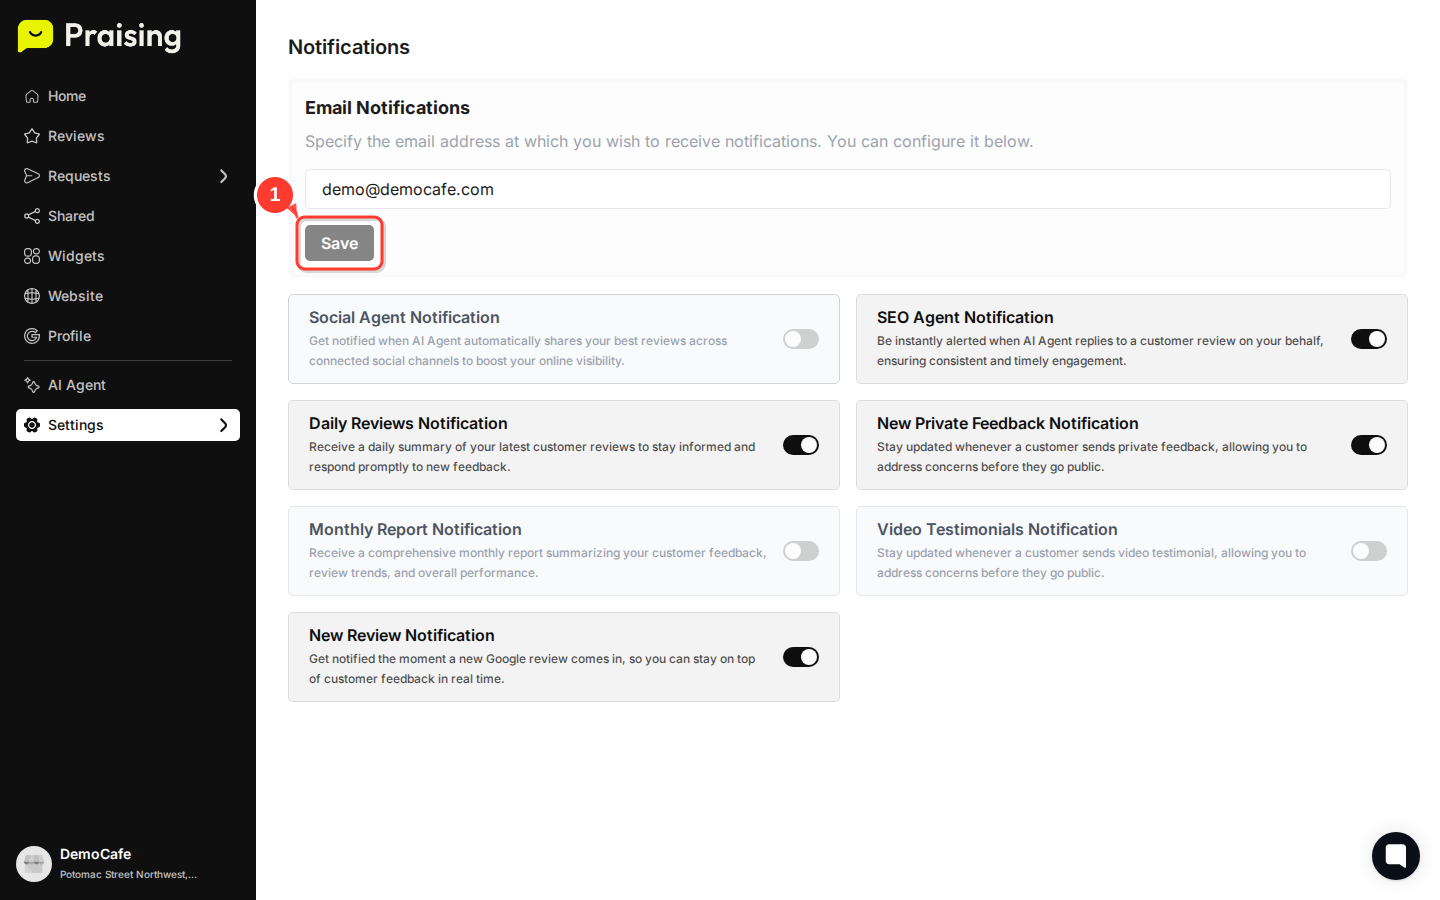Select the Home icon in the sidebar
1440x900 pixels.
(x=31, y=96)
